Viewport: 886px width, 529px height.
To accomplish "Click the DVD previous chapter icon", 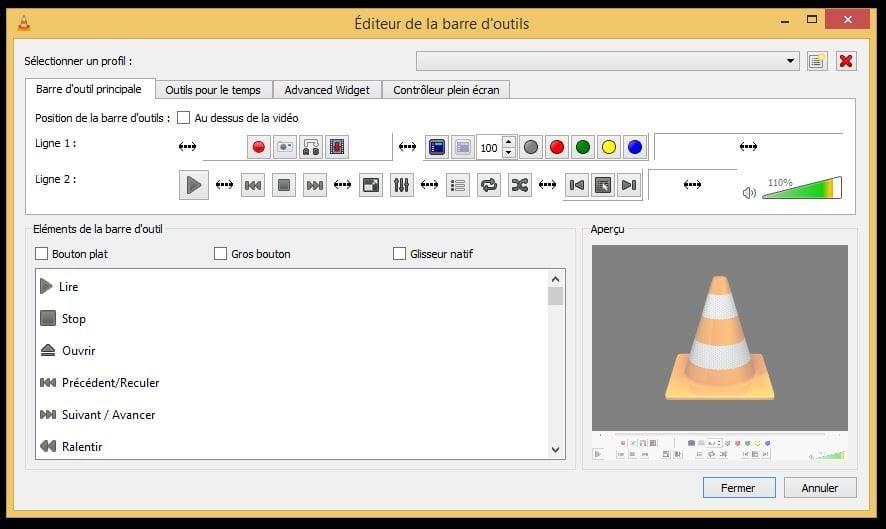I will [x=577, y=185].
